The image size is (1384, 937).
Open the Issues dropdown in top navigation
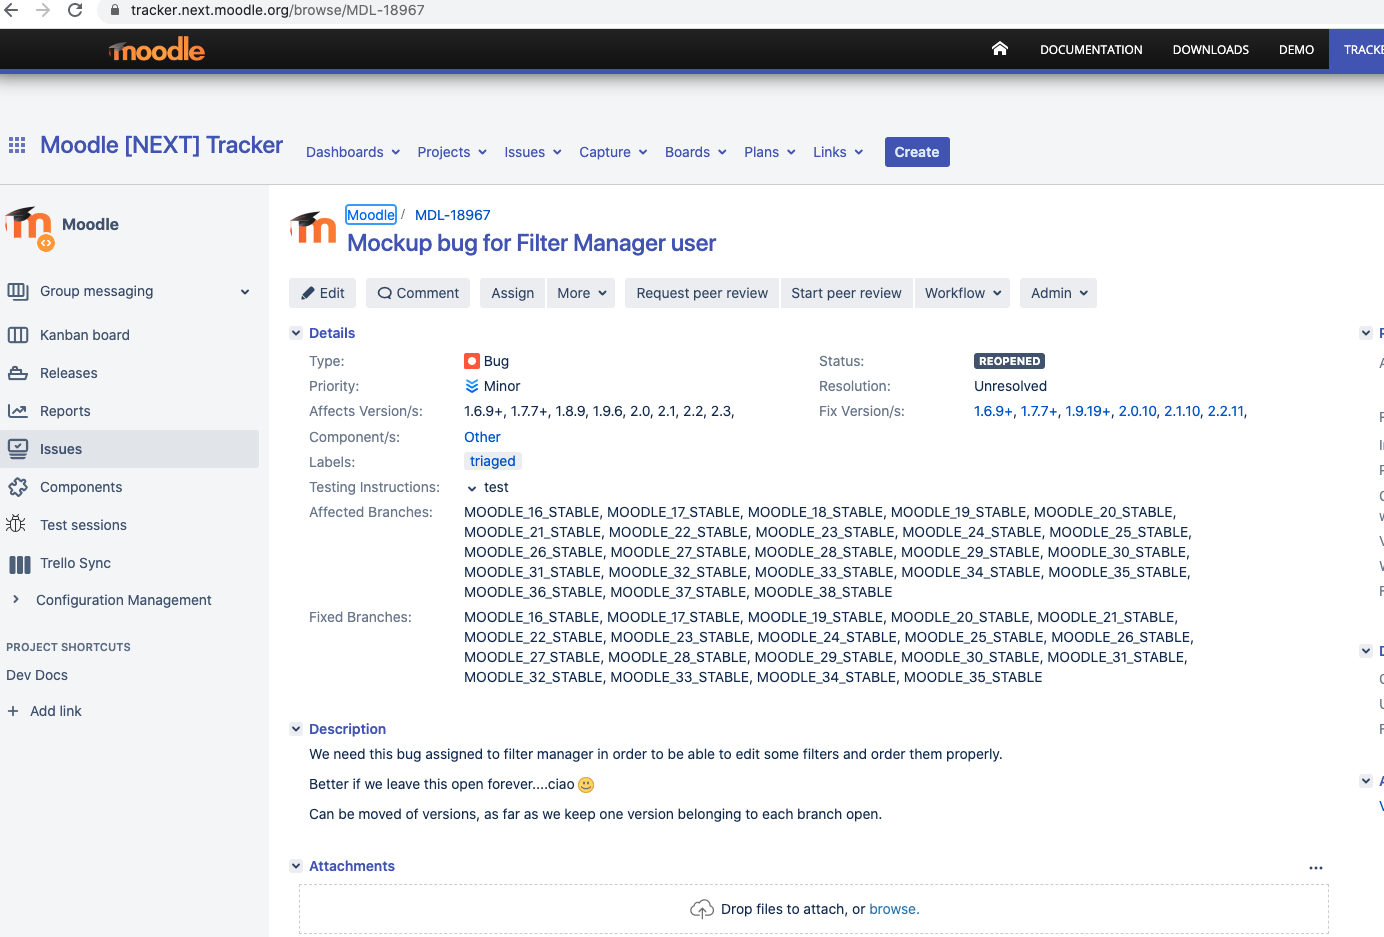533,152
